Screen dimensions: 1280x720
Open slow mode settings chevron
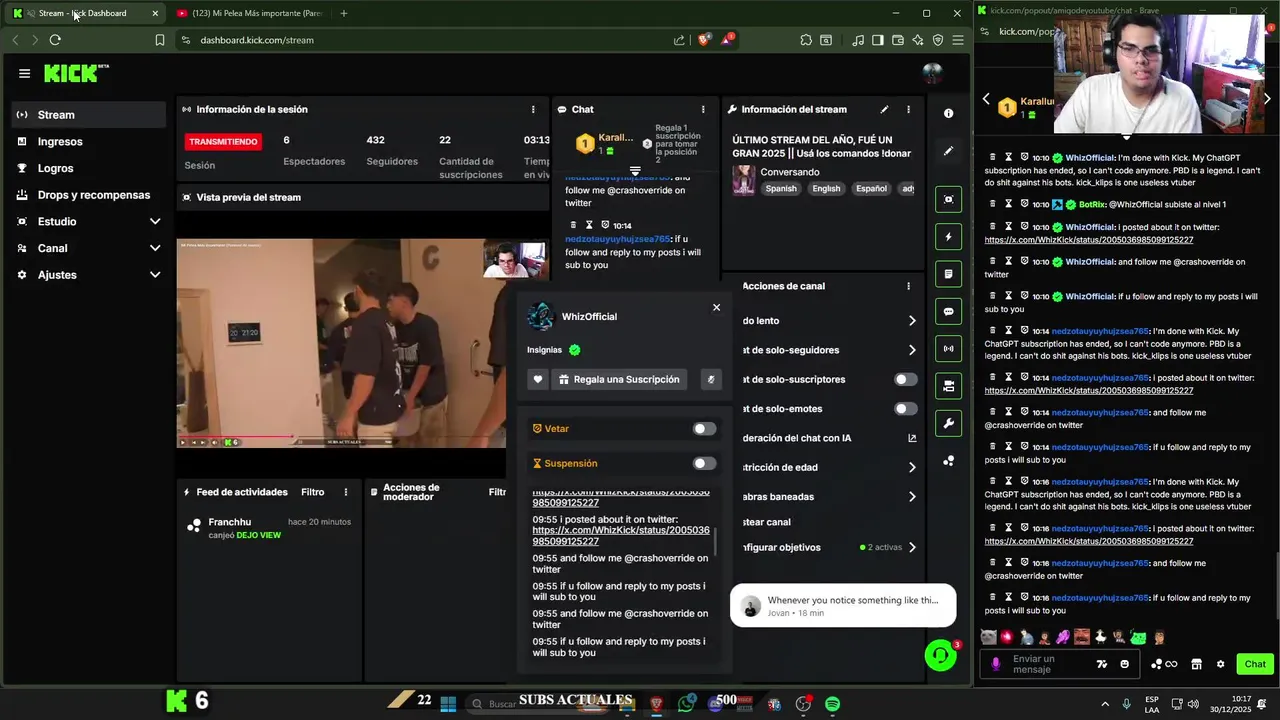pos(912,321)
